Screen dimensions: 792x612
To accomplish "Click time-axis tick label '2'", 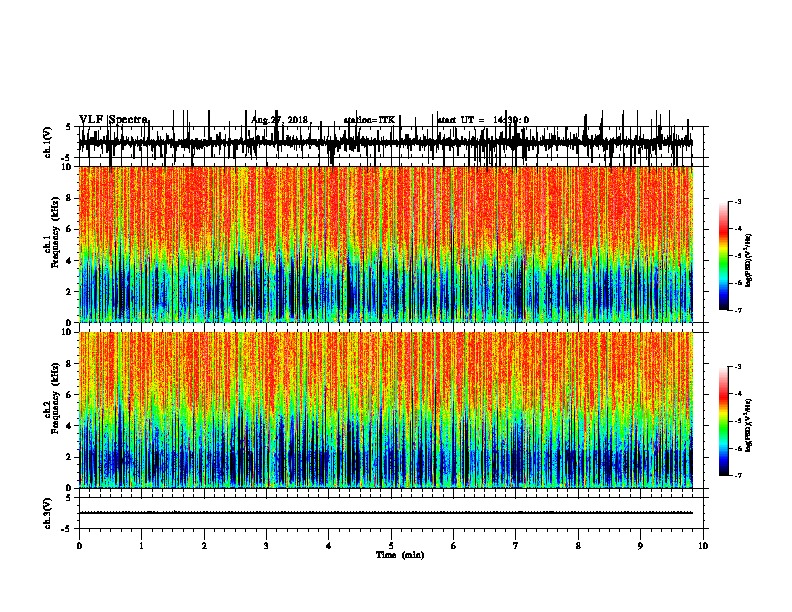I will 204,546.
